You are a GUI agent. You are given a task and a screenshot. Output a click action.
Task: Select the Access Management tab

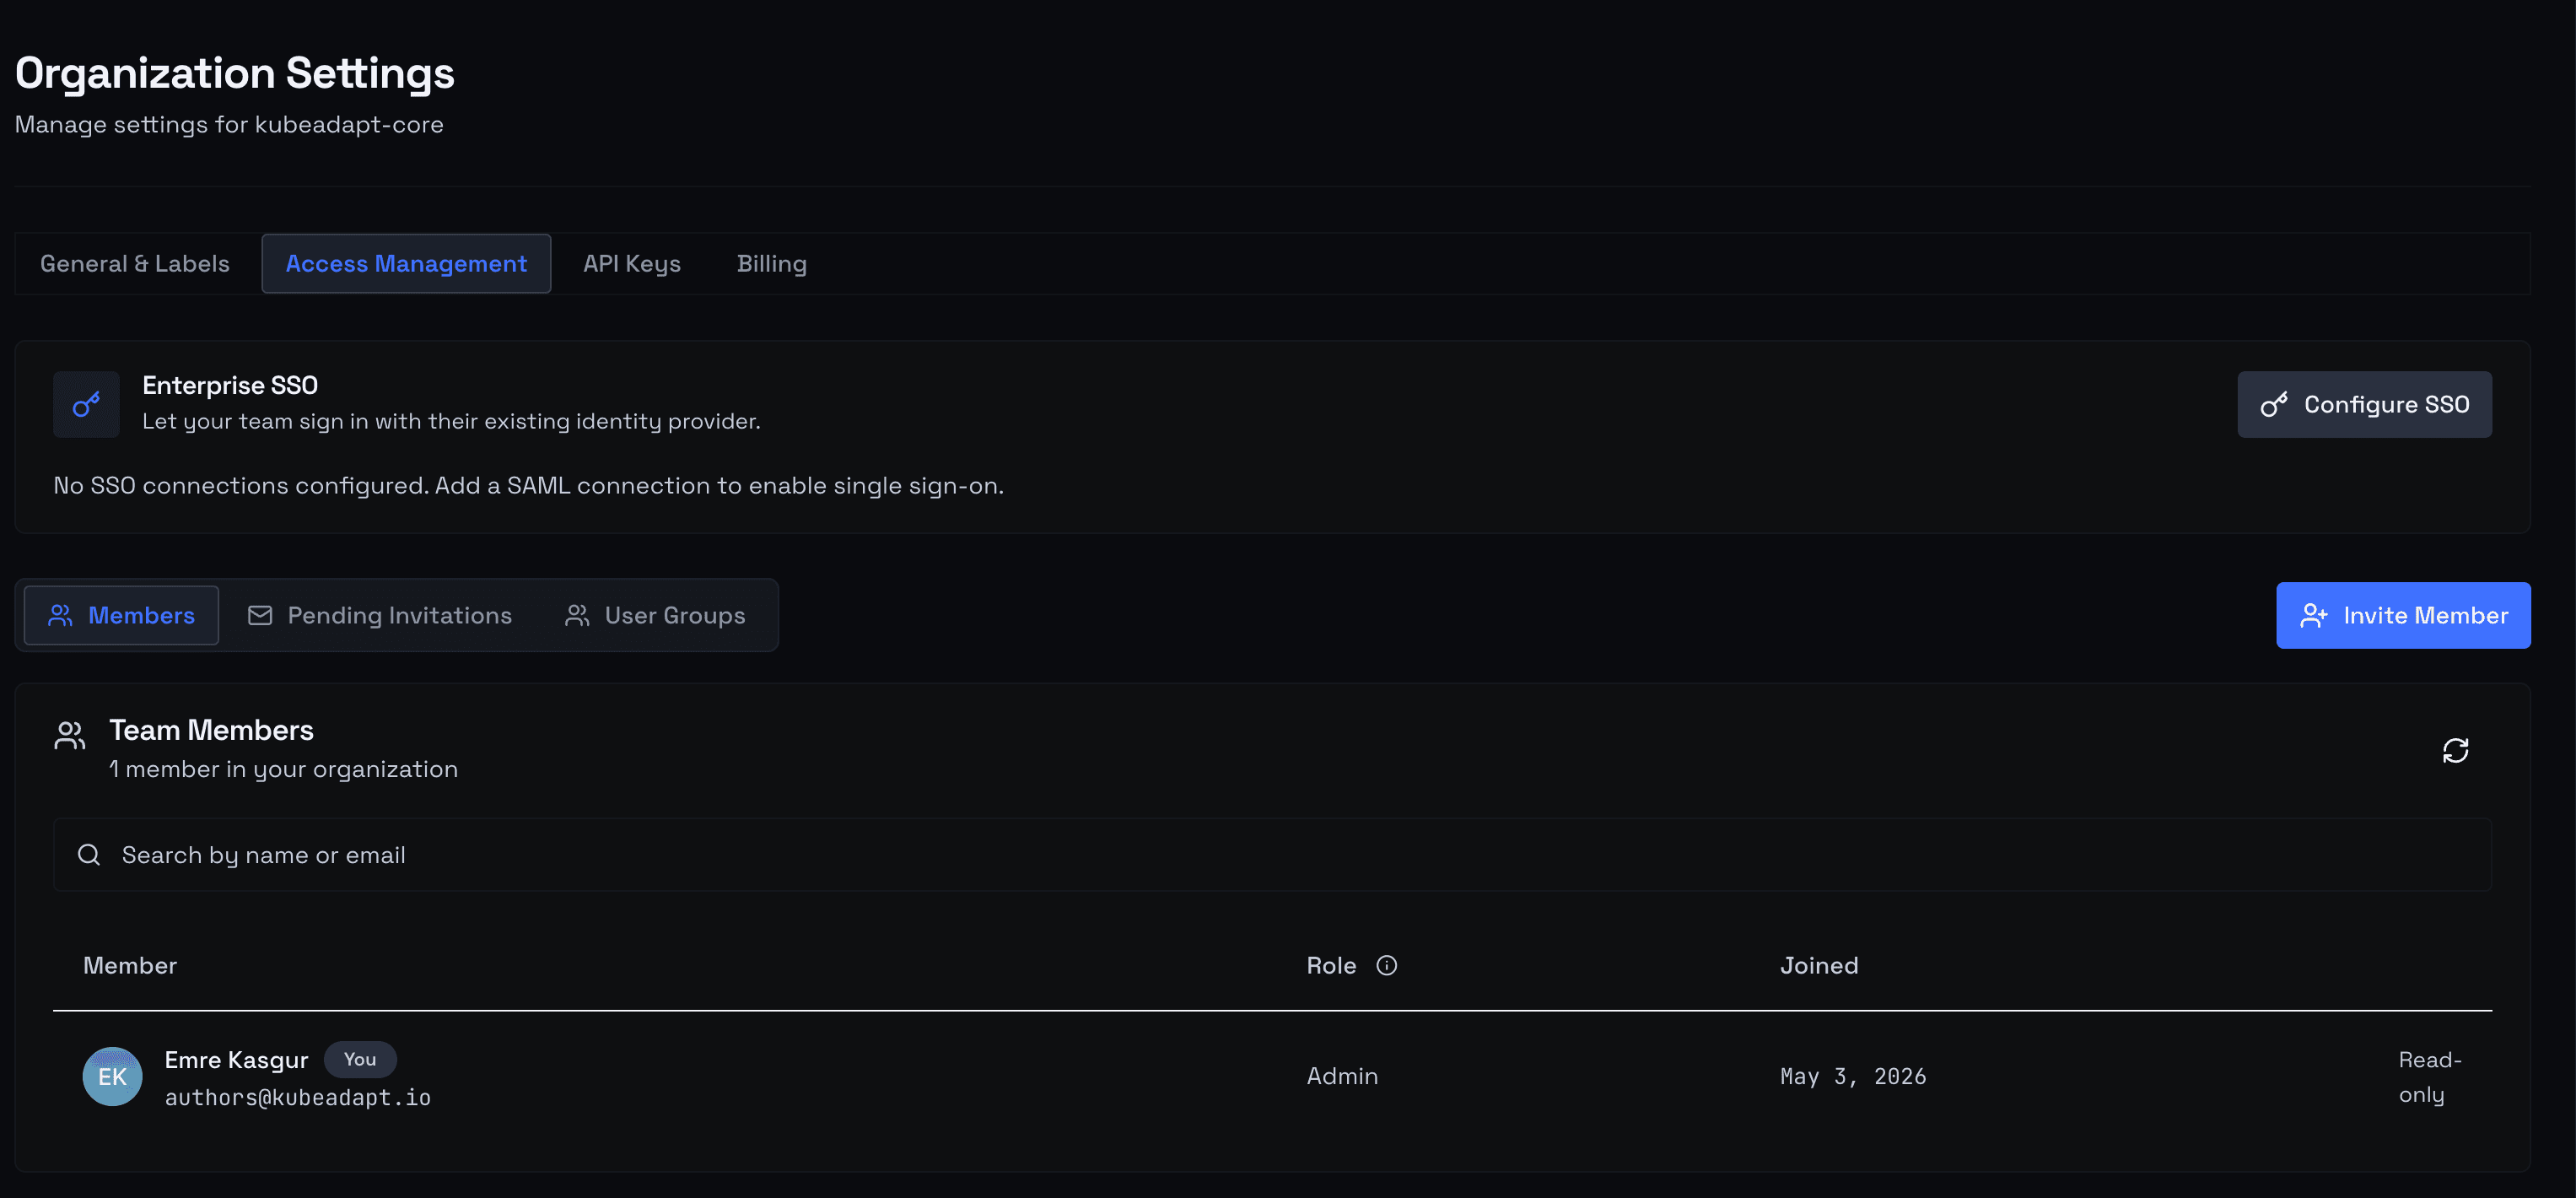(406, 264)
